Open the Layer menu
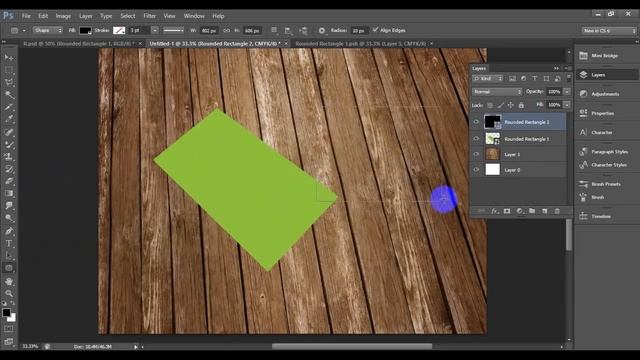 tap(86, 16)
